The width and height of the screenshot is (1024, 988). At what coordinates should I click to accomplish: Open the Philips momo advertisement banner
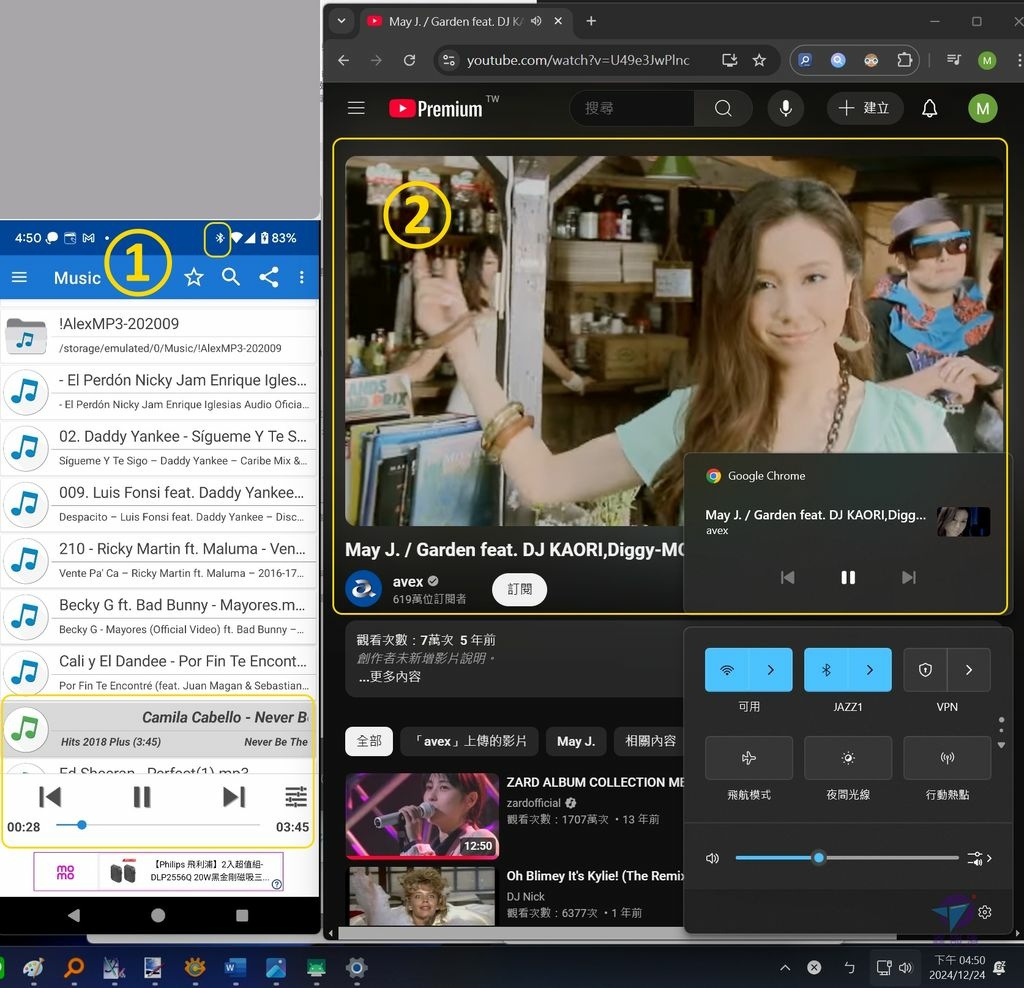[x=159, y=871]
